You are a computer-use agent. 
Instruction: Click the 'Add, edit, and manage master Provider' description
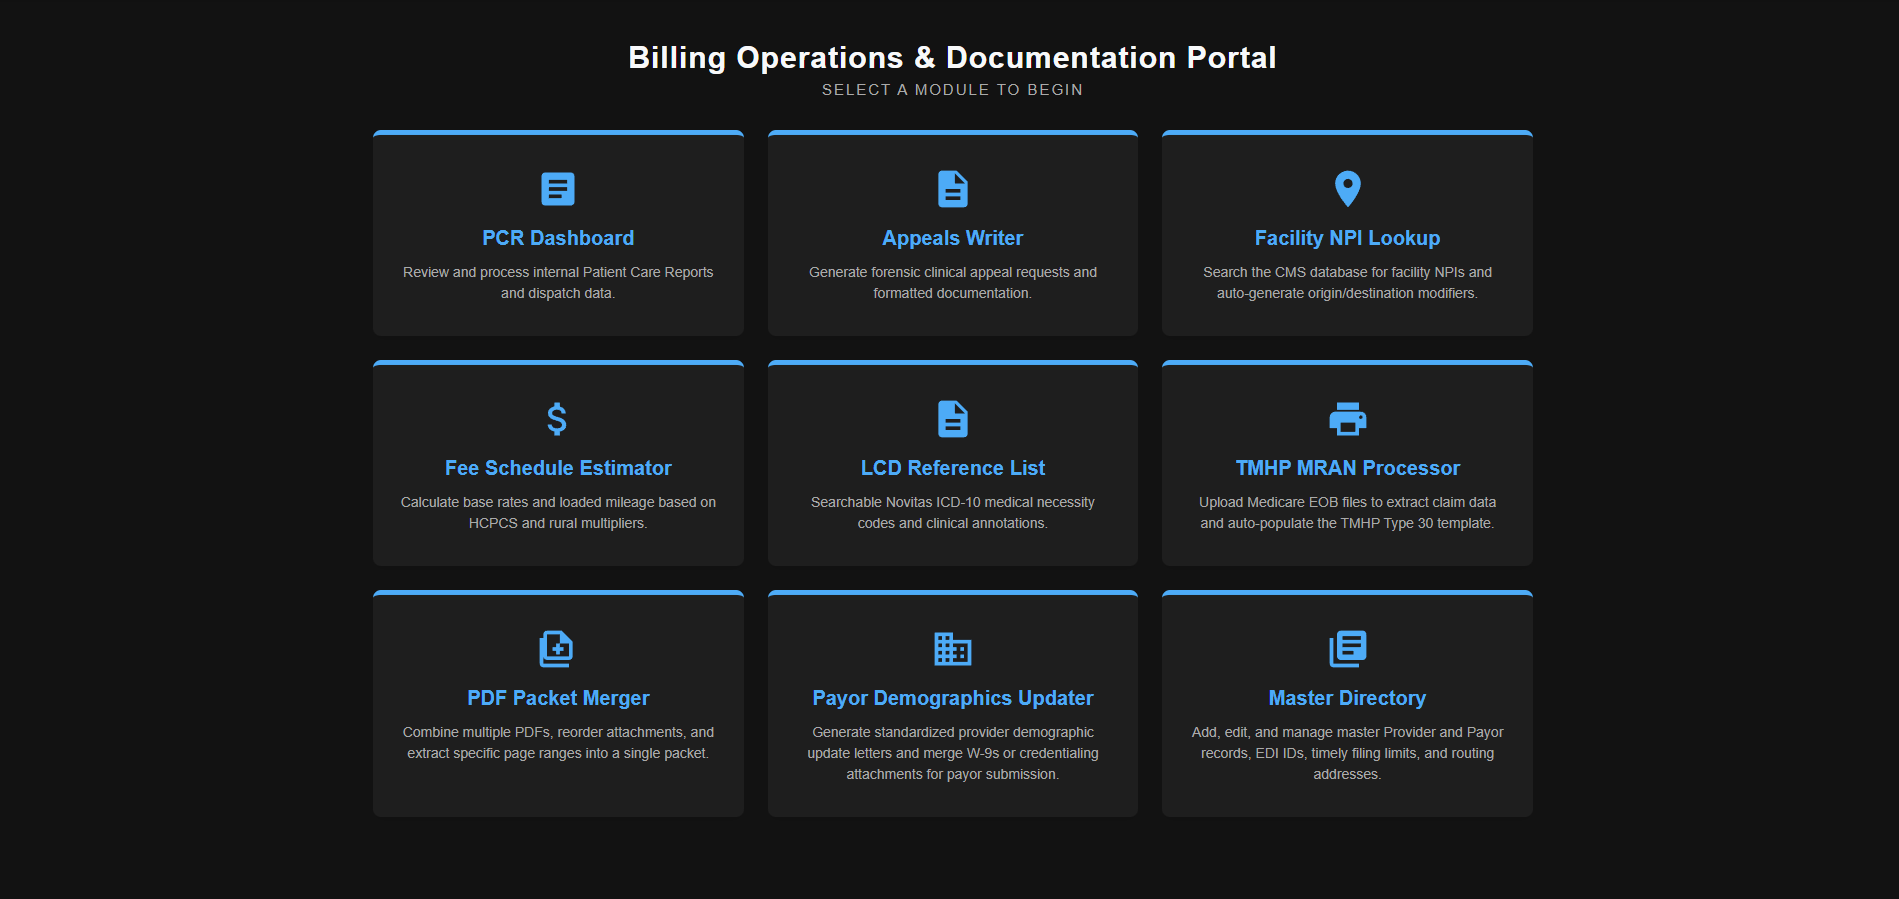pyautogui.click(x=1348, y=753)
